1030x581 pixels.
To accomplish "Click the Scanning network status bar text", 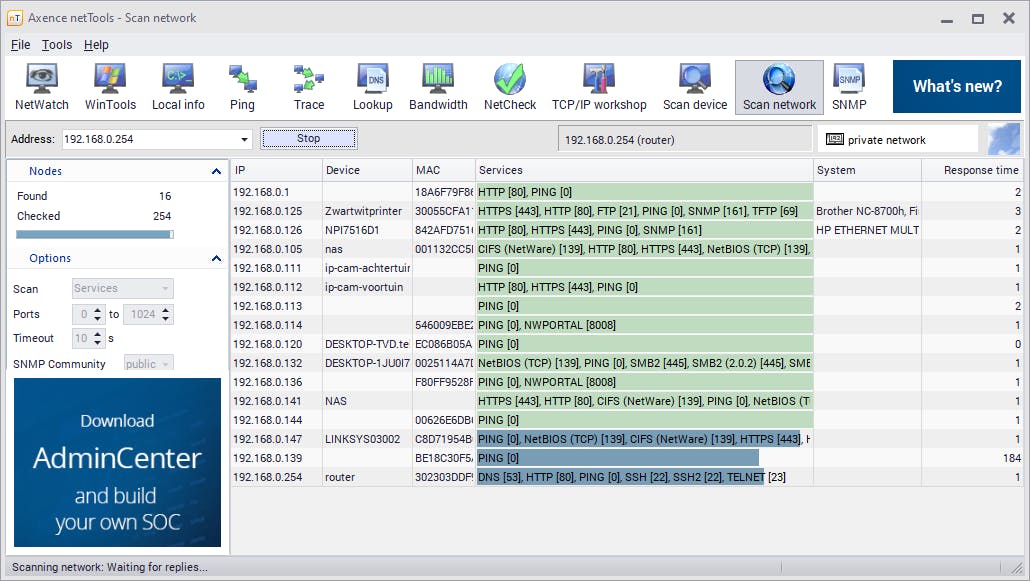I will point(110,567).
